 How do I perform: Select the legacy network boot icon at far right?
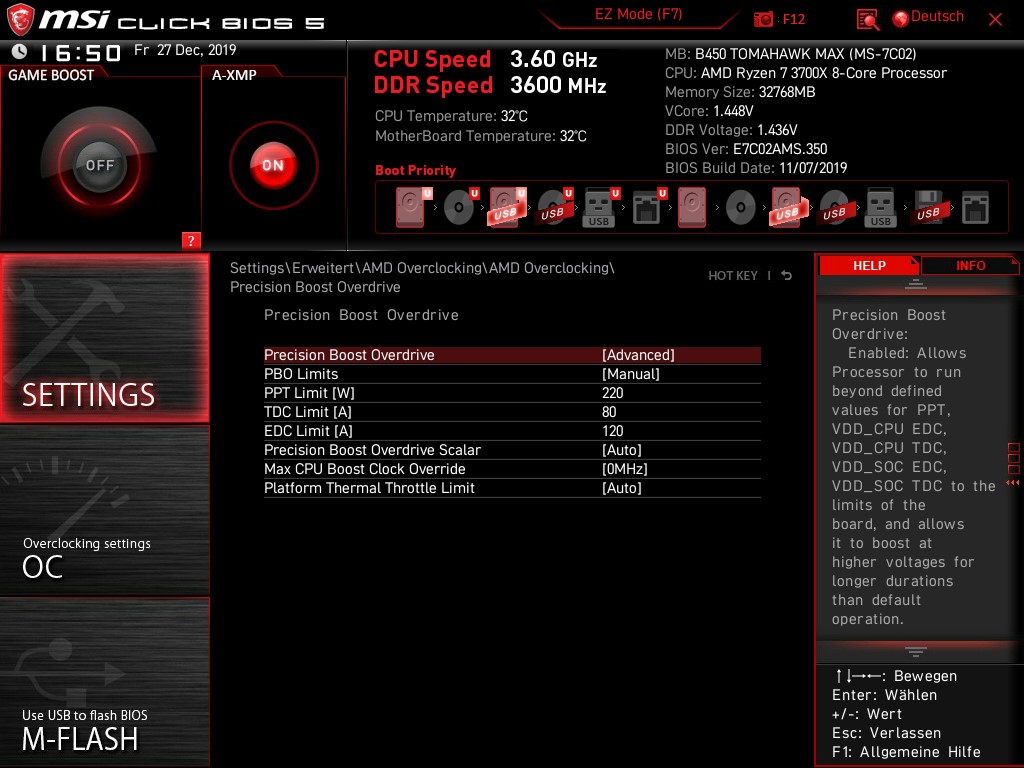(x=975, y=207)
